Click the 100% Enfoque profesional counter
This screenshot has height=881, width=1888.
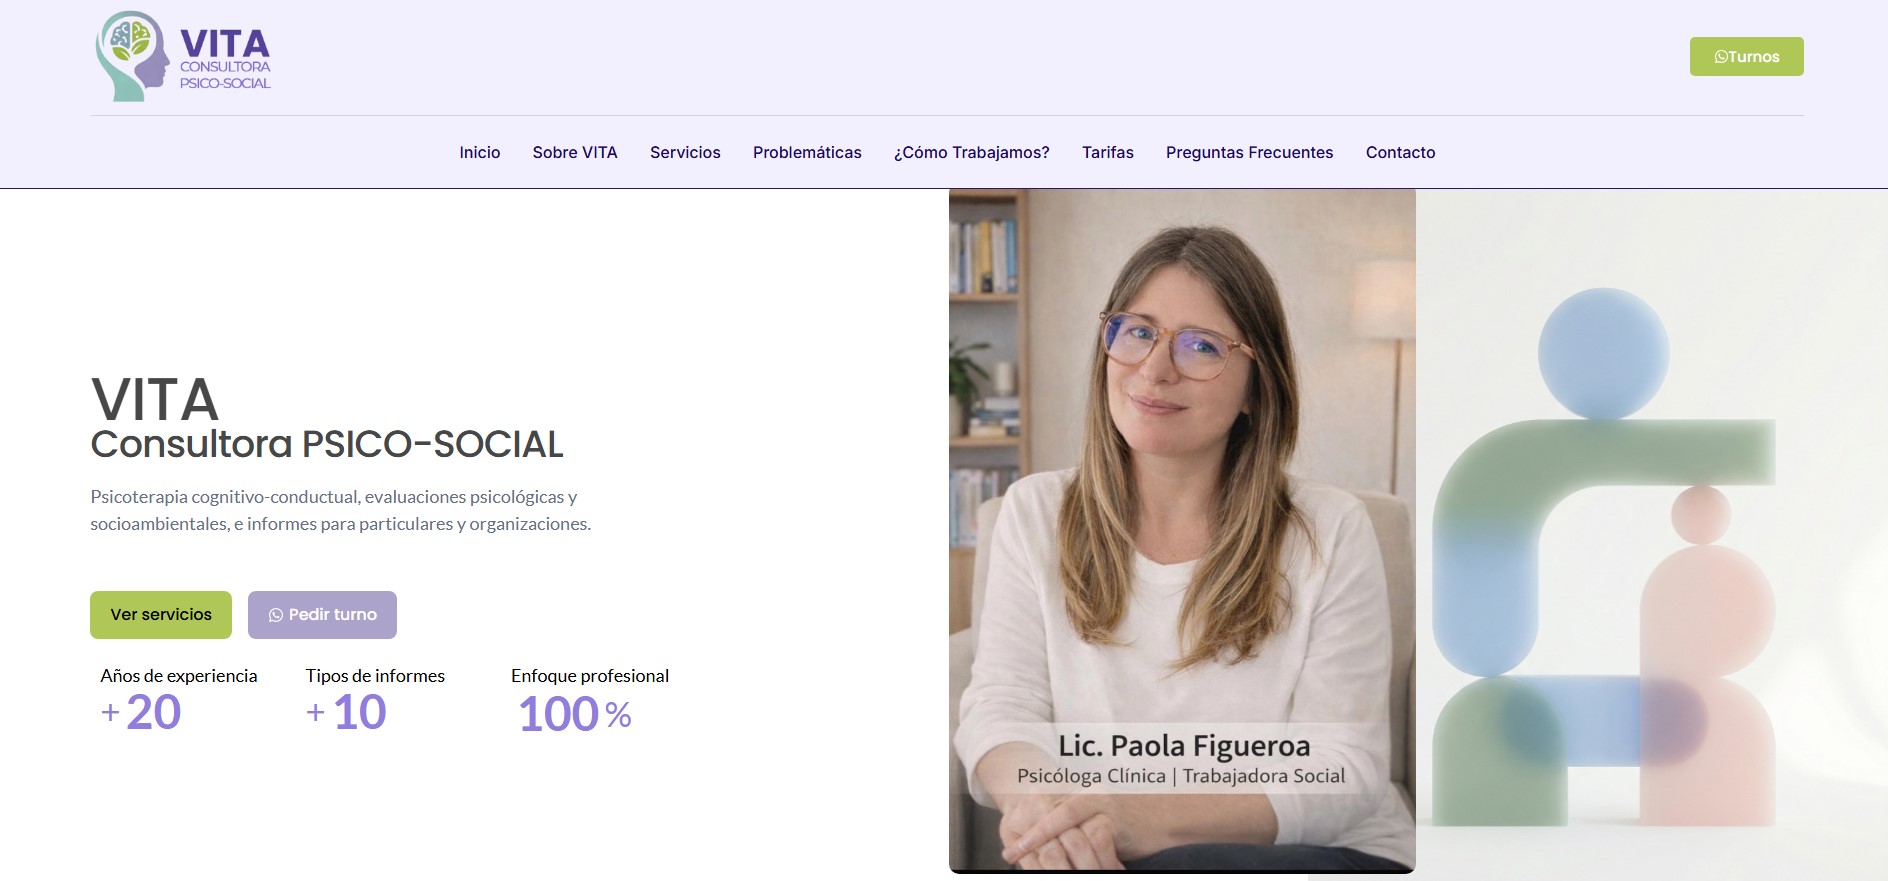click(575, 714)
